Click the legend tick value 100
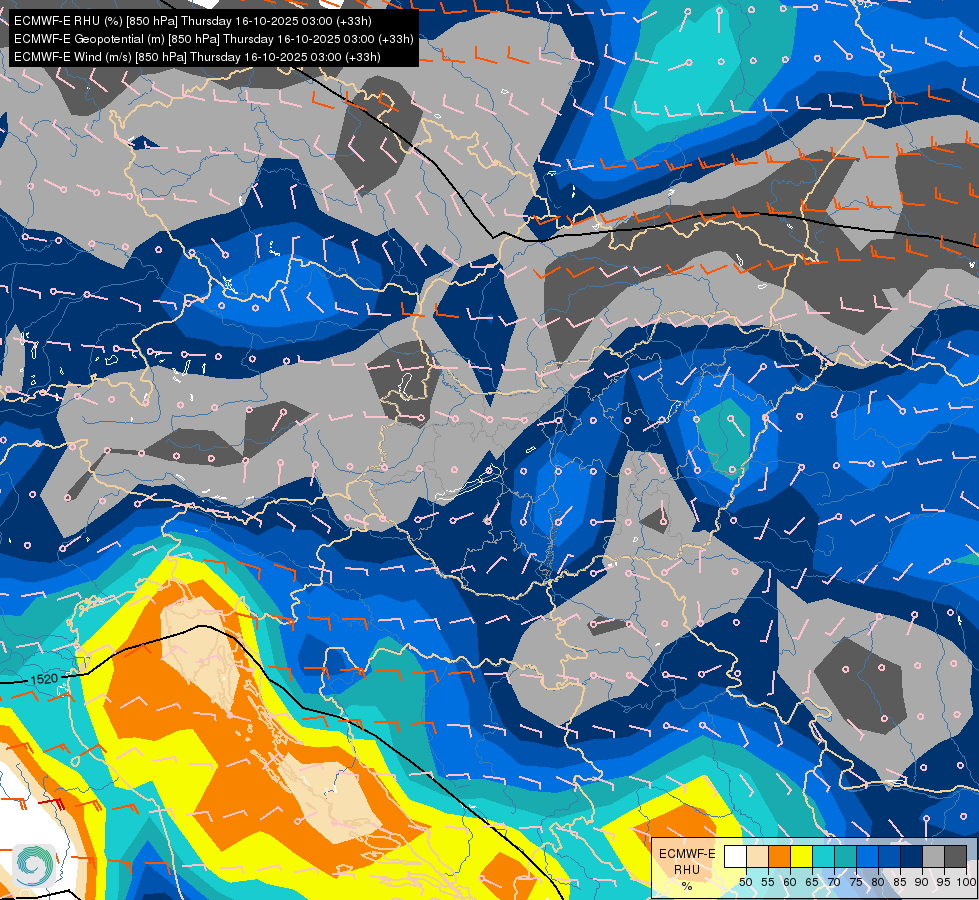This screenshot has width=979, height=900. tap(966, 882)
